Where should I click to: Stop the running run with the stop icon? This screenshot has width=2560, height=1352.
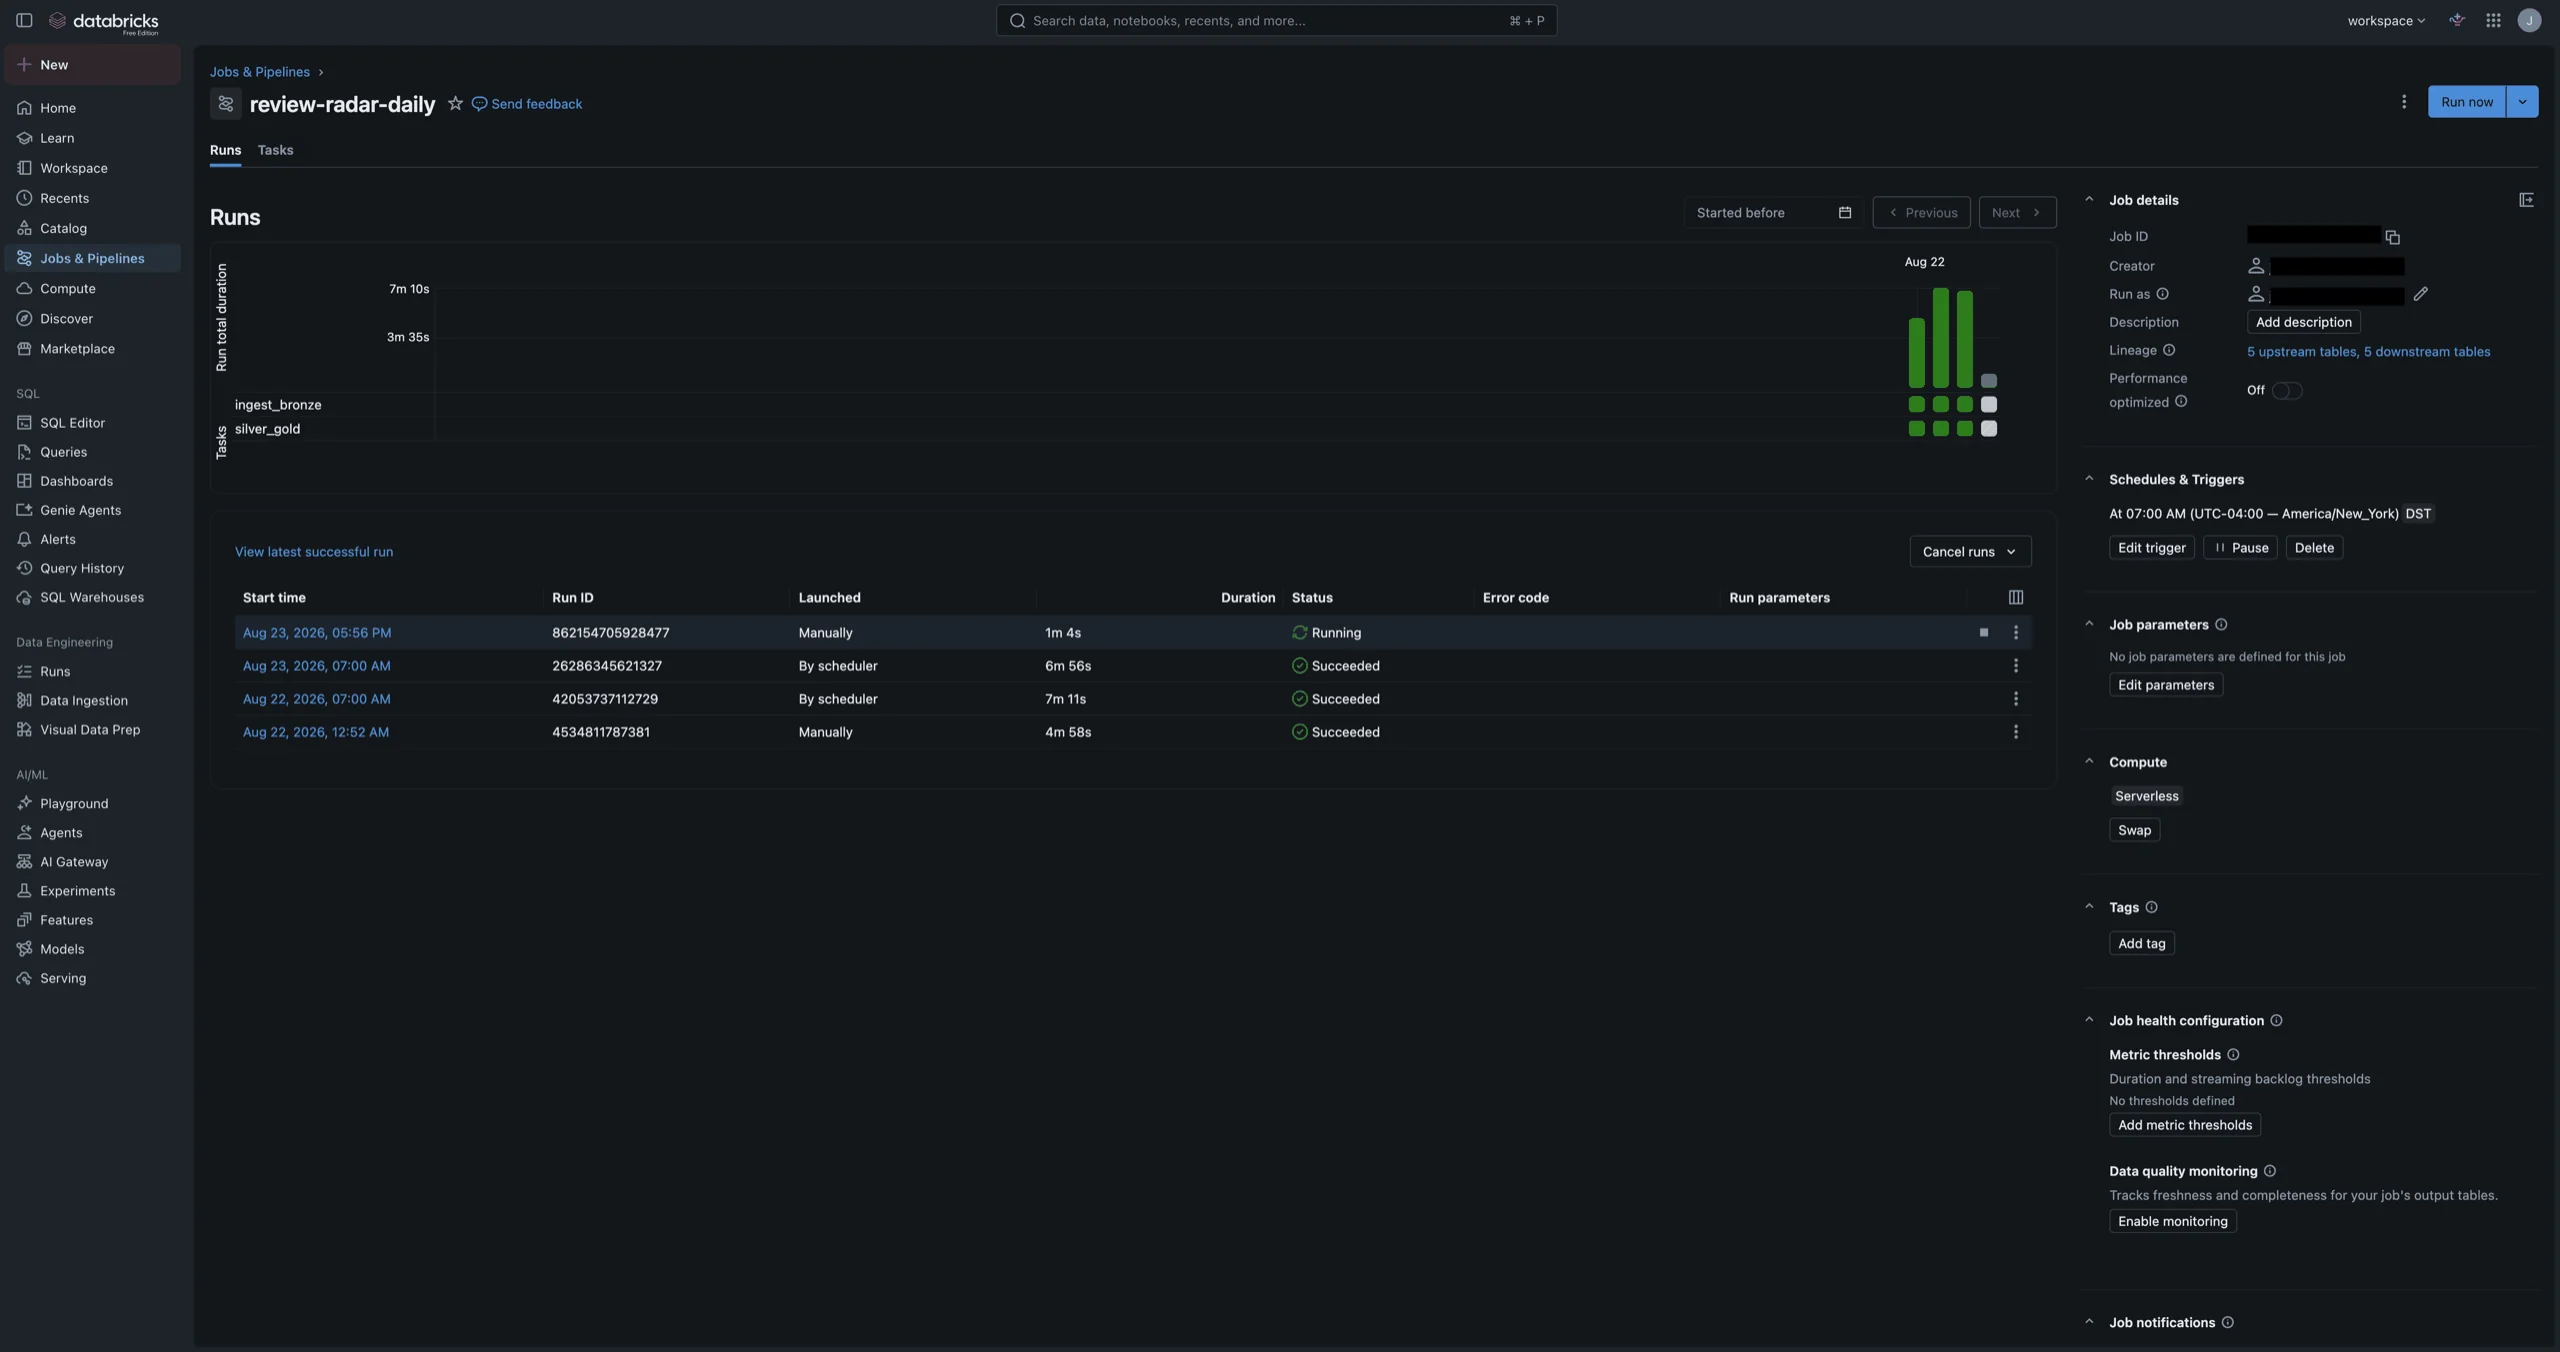(x=1984, y=632)
